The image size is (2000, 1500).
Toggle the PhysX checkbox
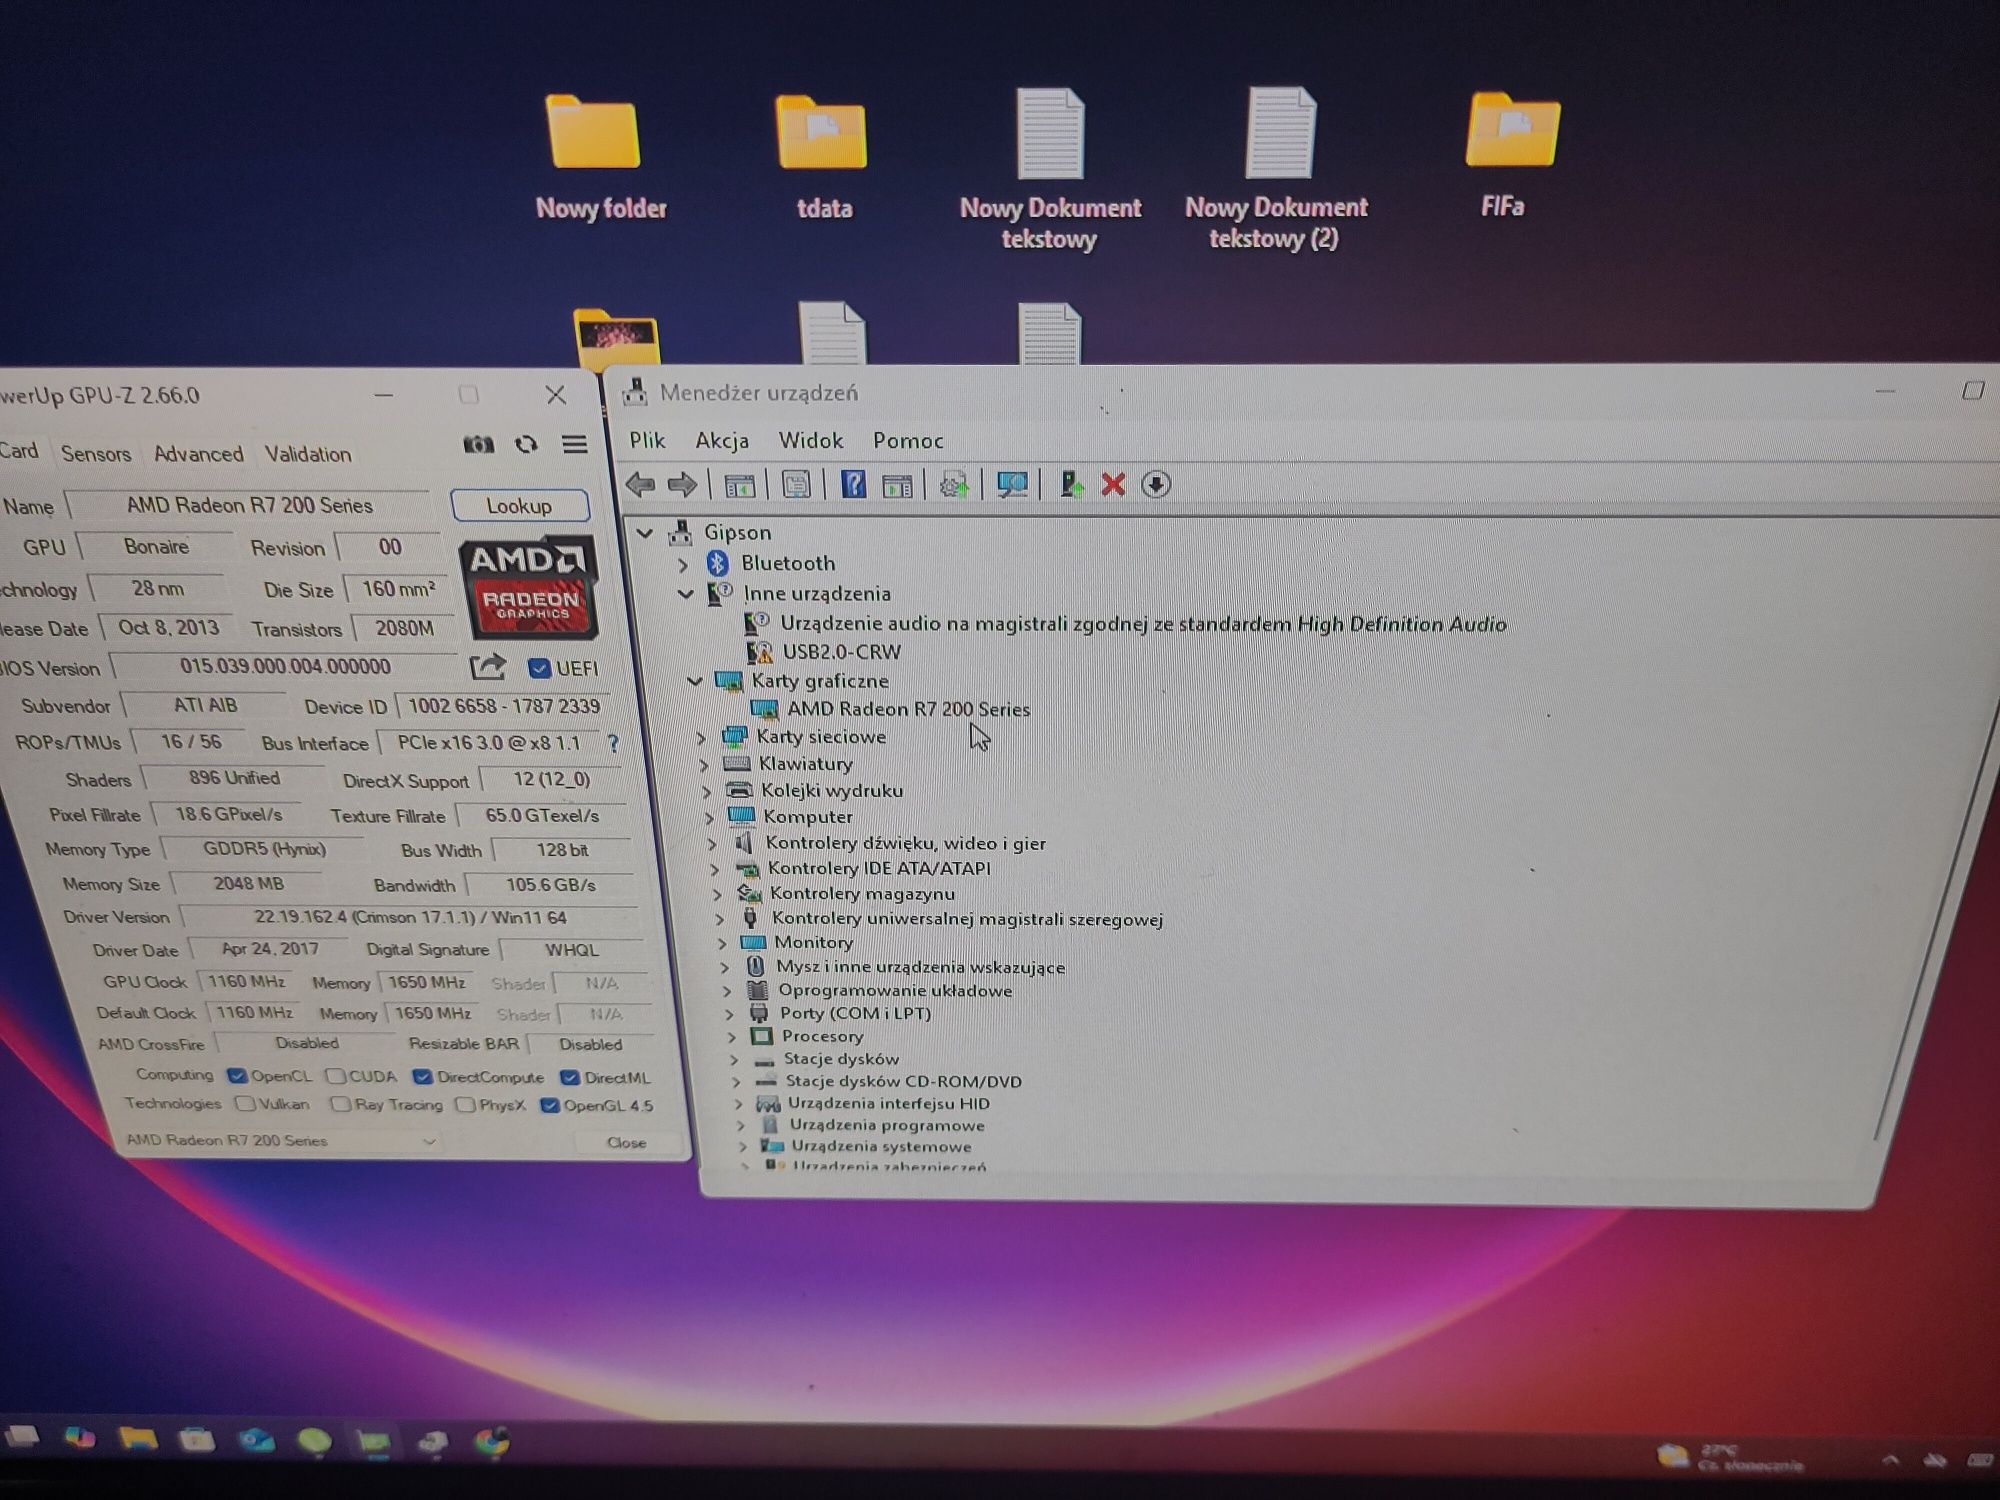[464, 1105]
